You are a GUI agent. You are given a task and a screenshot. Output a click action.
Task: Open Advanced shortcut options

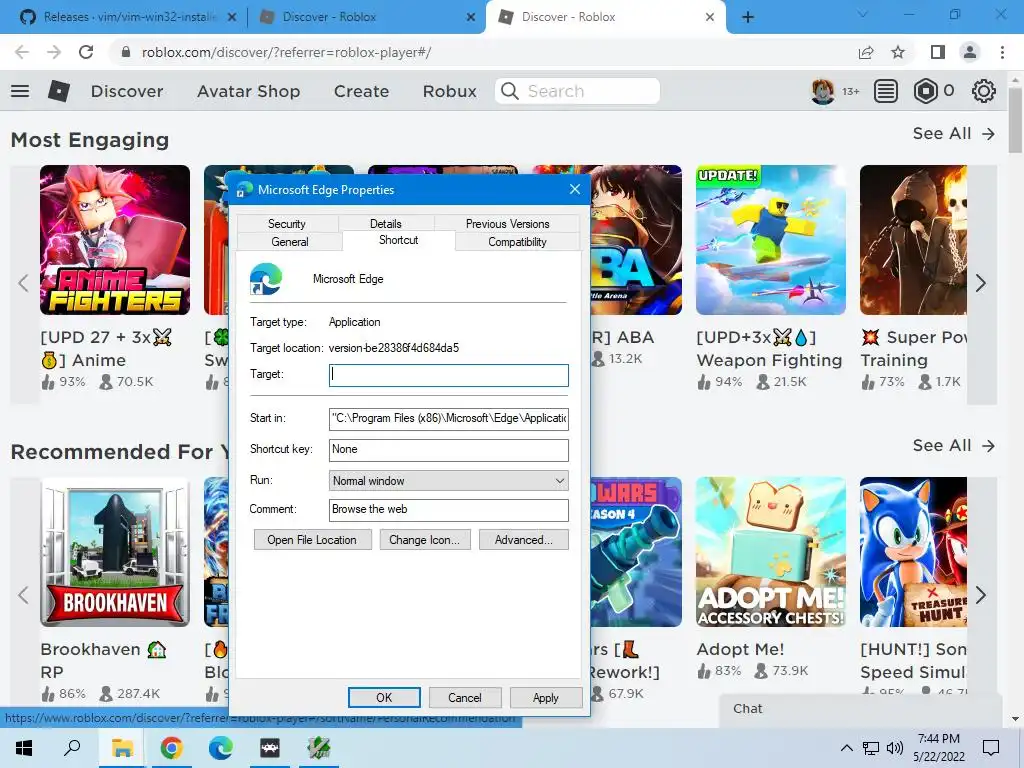(524, 539)
